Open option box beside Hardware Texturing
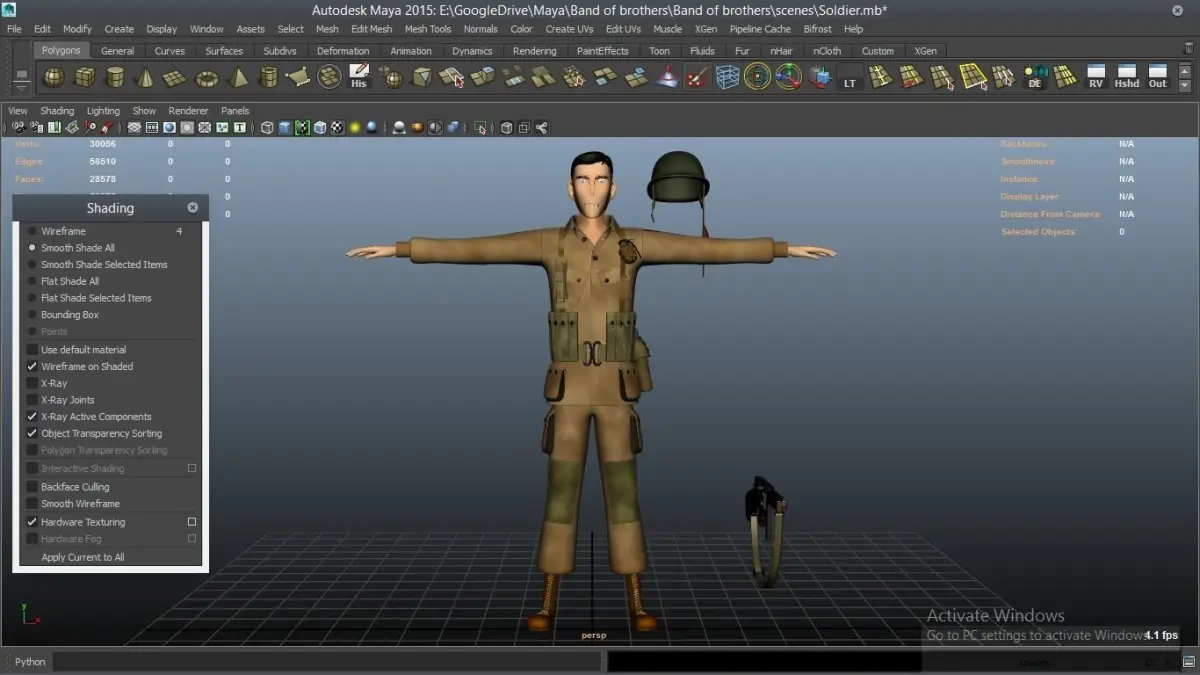 [x=192, y=522]
